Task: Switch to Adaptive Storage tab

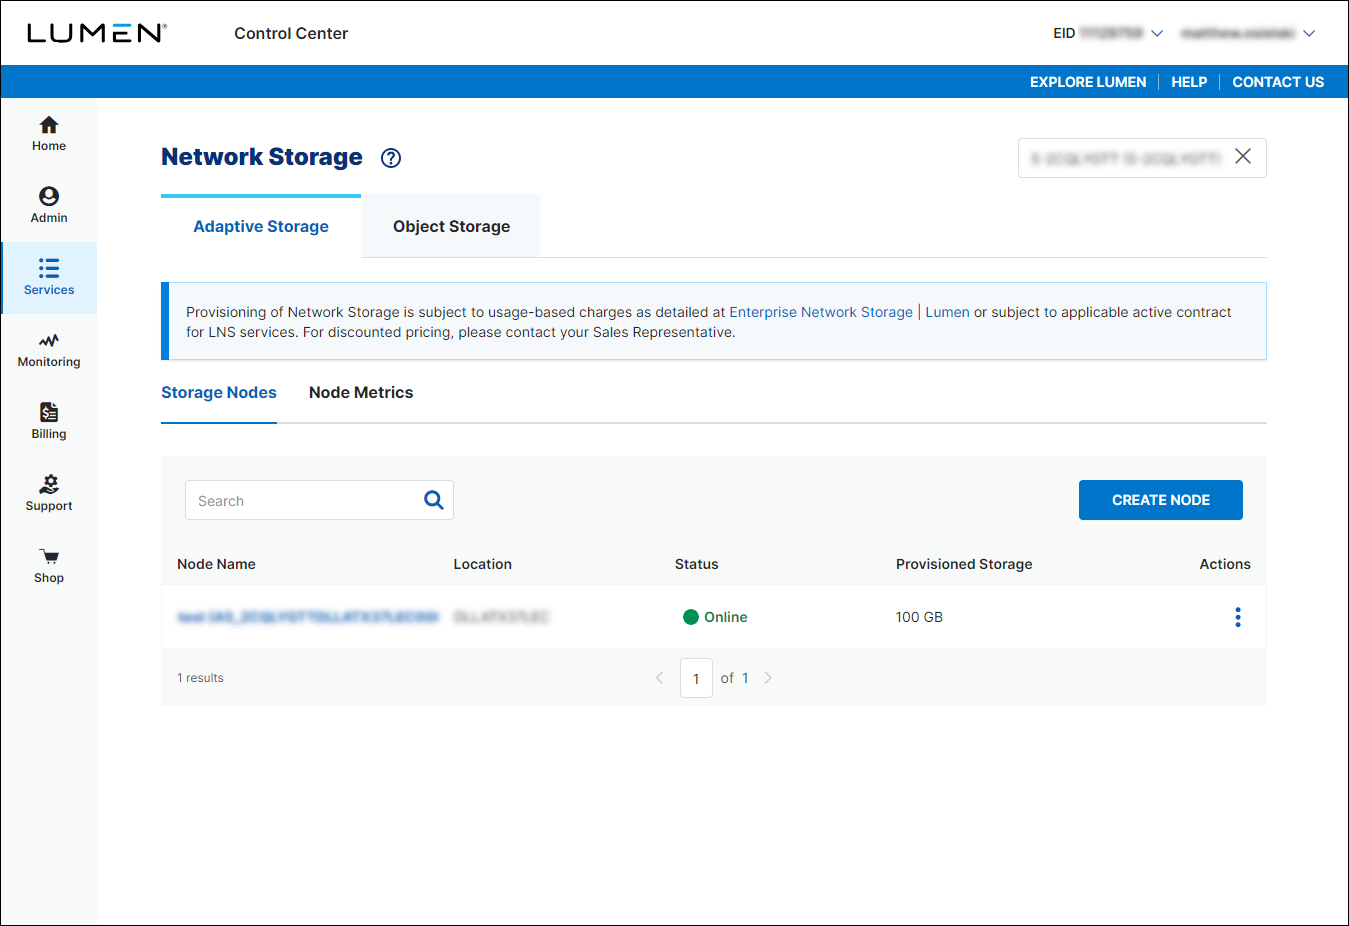Action: click(x=261, y=227)
